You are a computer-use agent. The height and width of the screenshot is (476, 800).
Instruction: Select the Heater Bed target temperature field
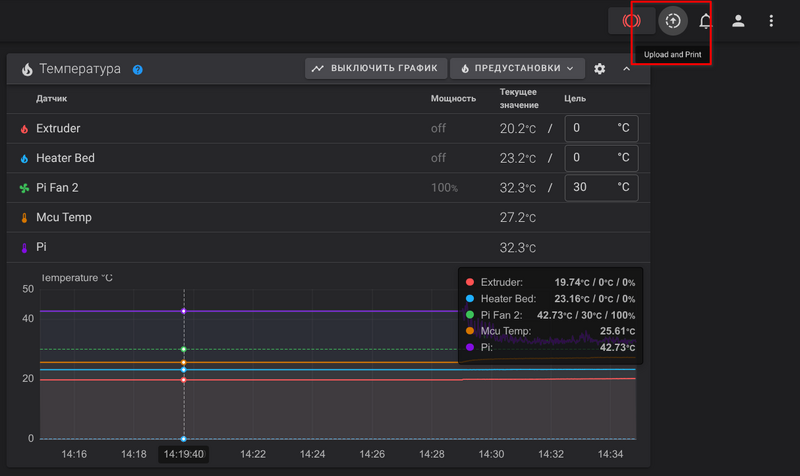coord(600,158)
